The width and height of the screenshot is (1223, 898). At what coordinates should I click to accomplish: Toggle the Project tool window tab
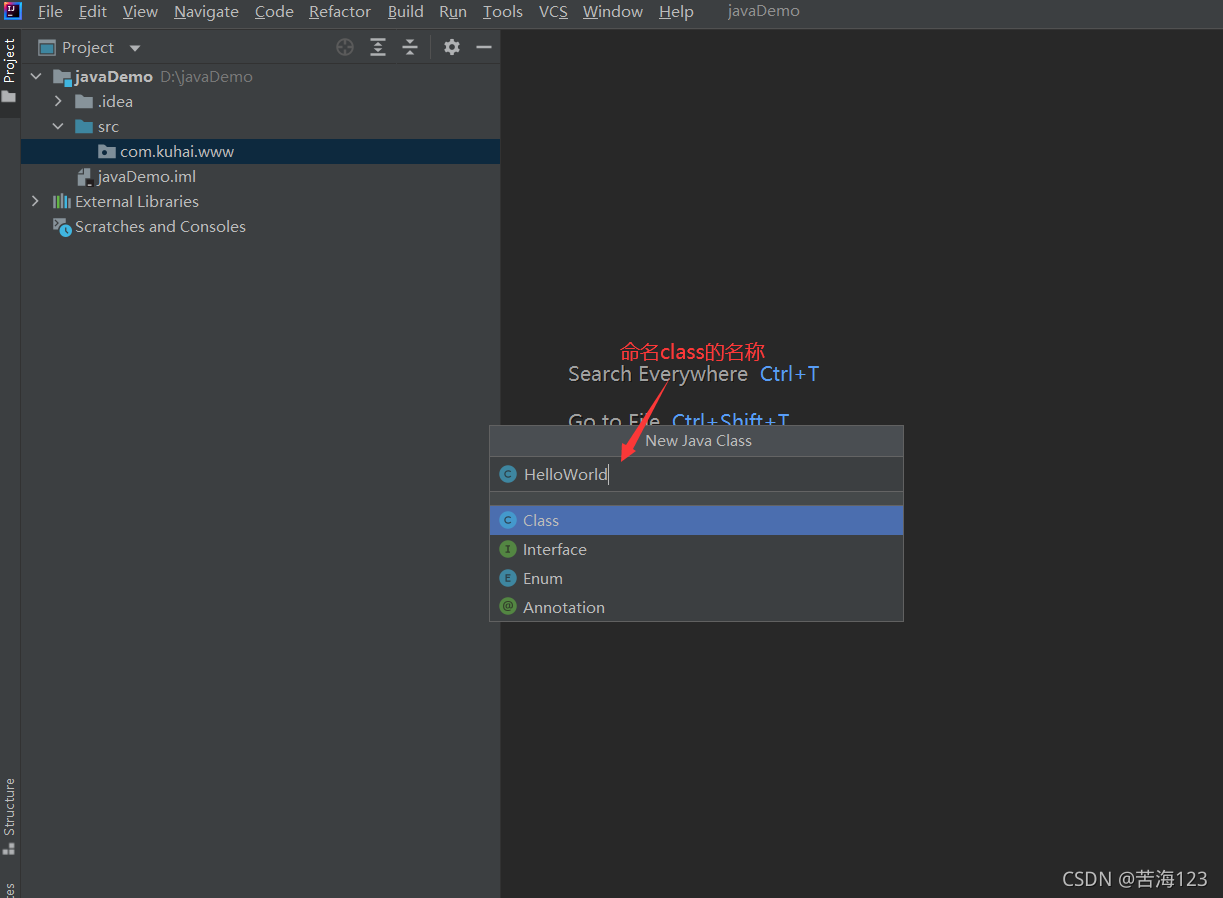tap(9, 73)
